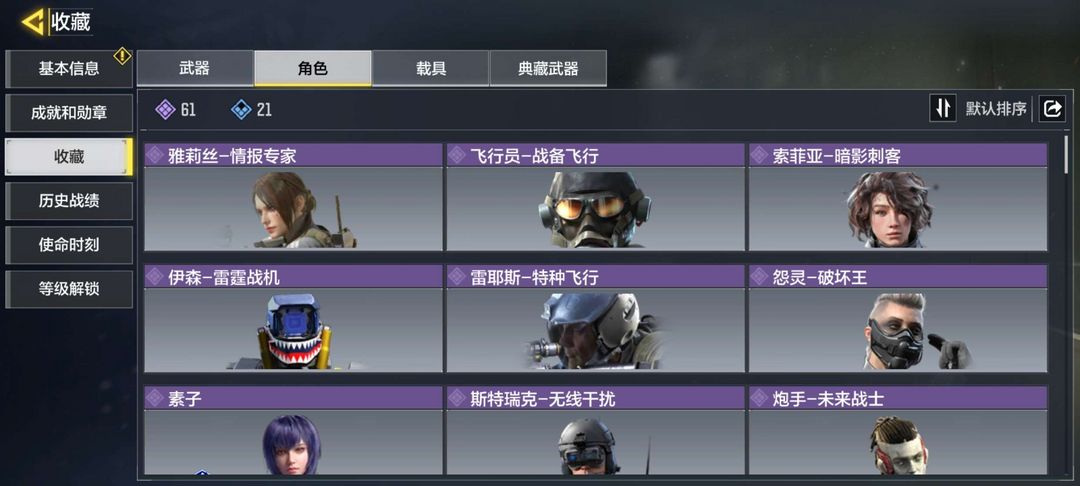Image resolution: width=1080 pixels, height=486 pixels.
Task: Select the 飞行员-战备飞行 character portrait
Action: point(595,209)
